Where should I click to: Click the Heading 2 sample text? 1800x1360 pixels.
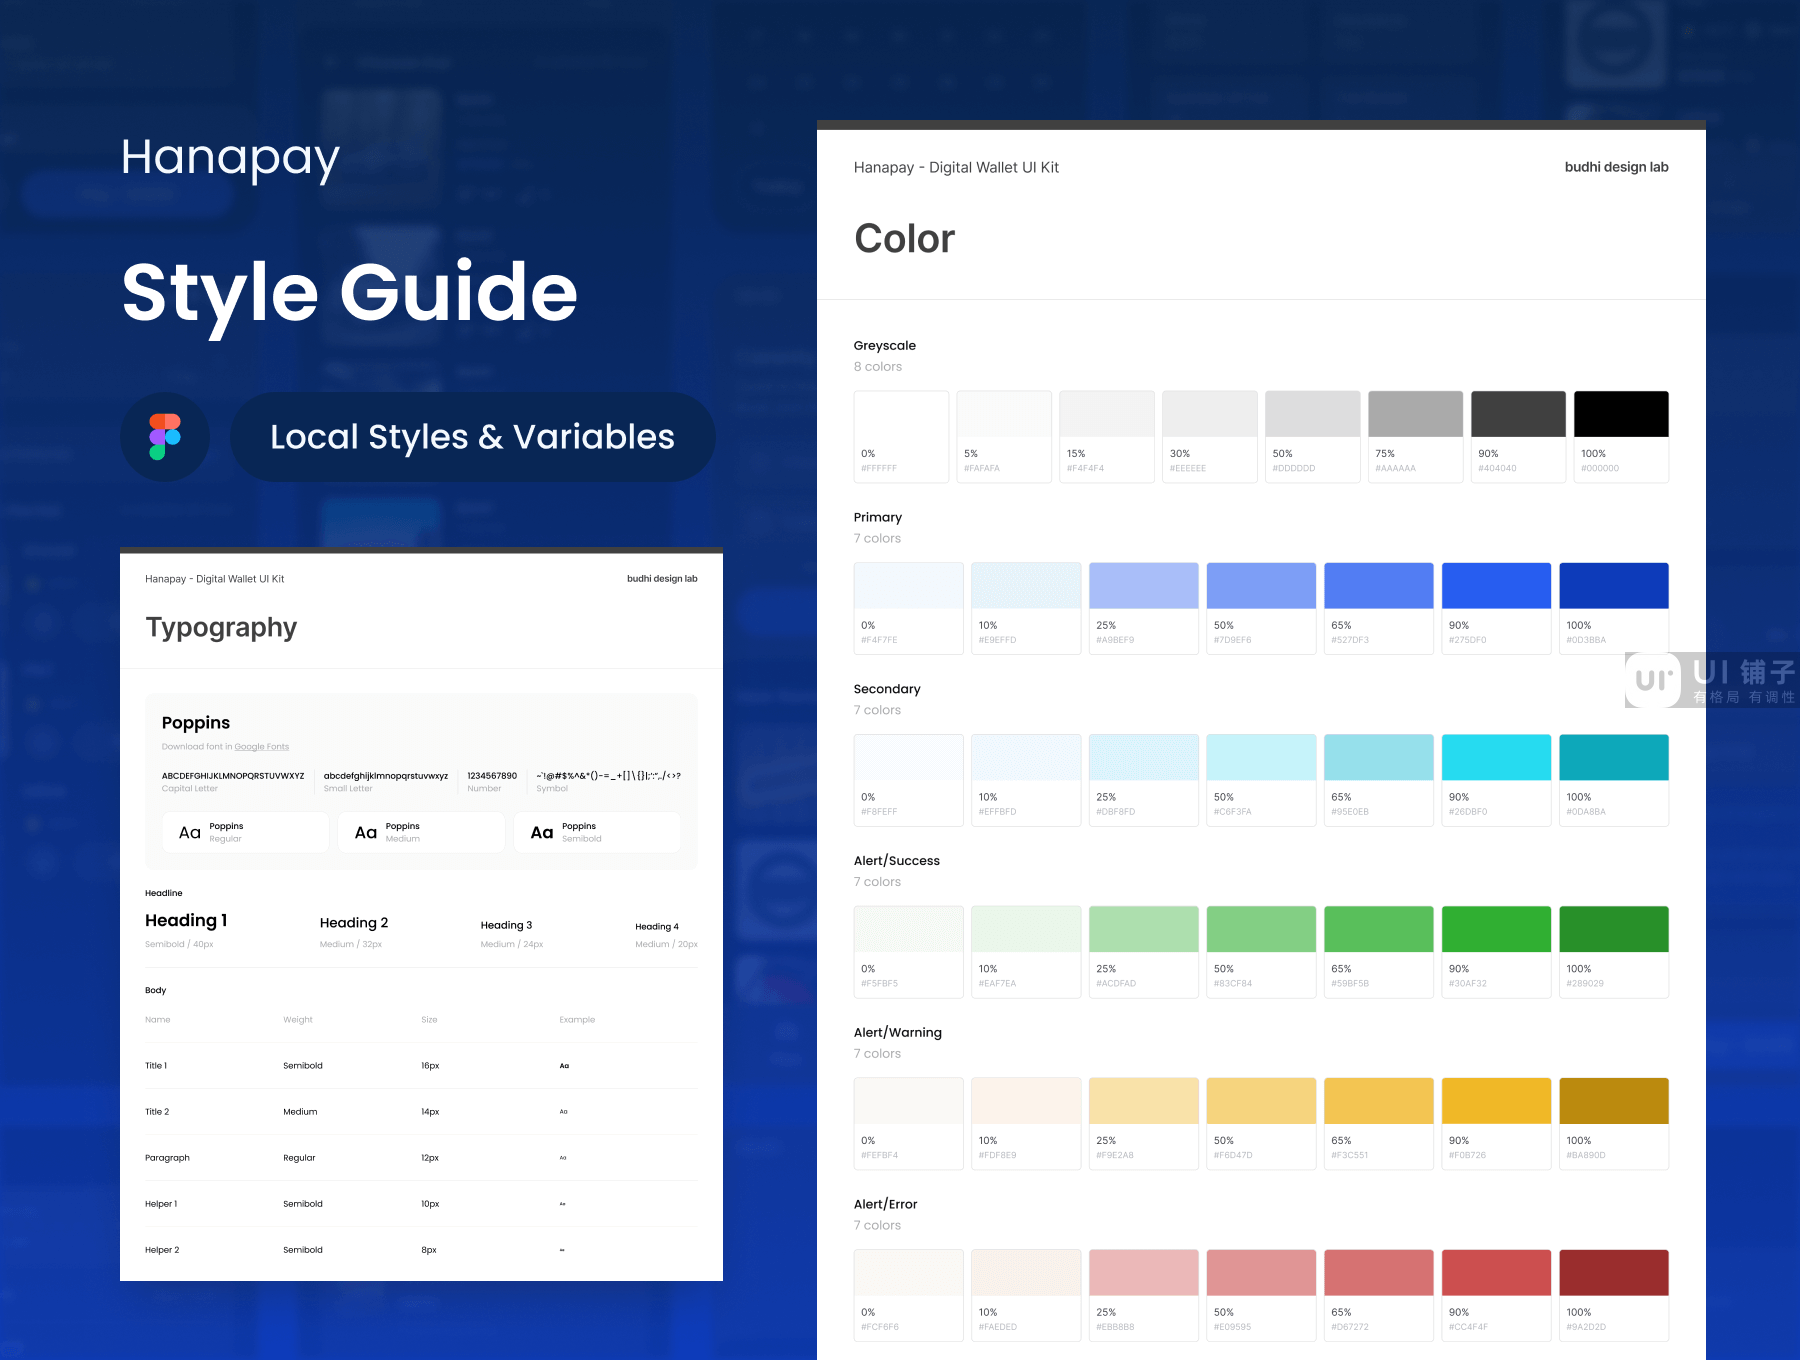(x=354, y=923)
